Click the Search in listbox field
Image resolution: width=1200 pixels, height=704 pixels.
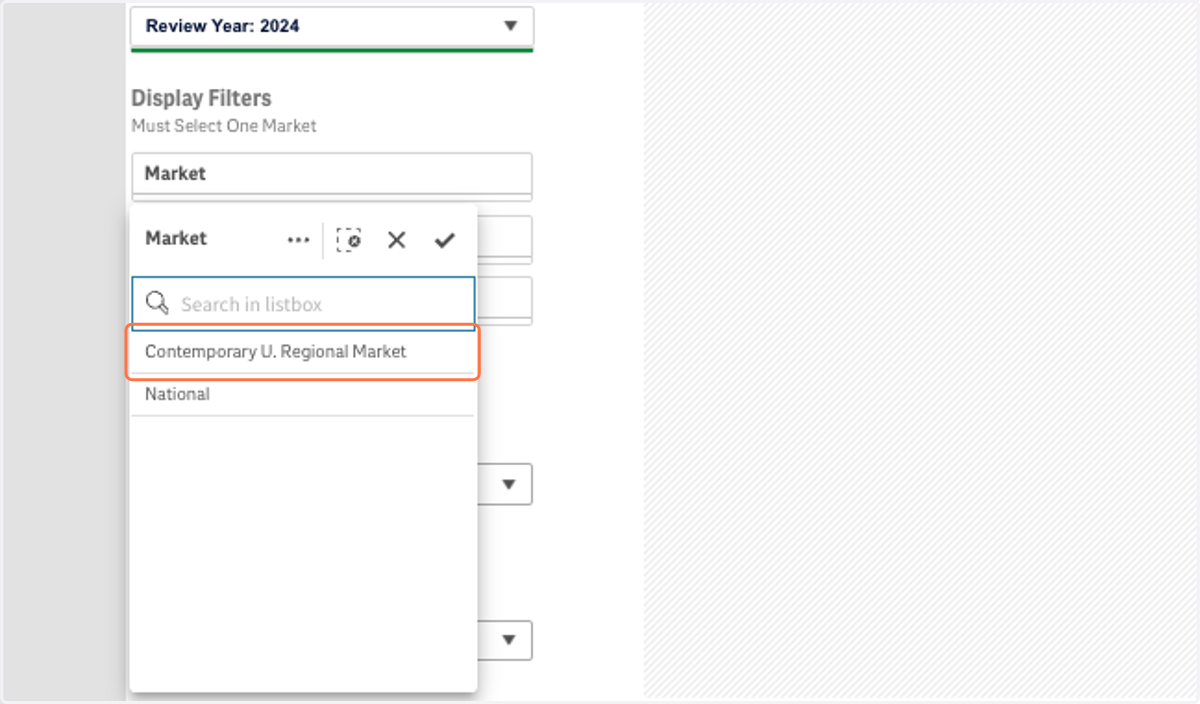pos(303,304)
